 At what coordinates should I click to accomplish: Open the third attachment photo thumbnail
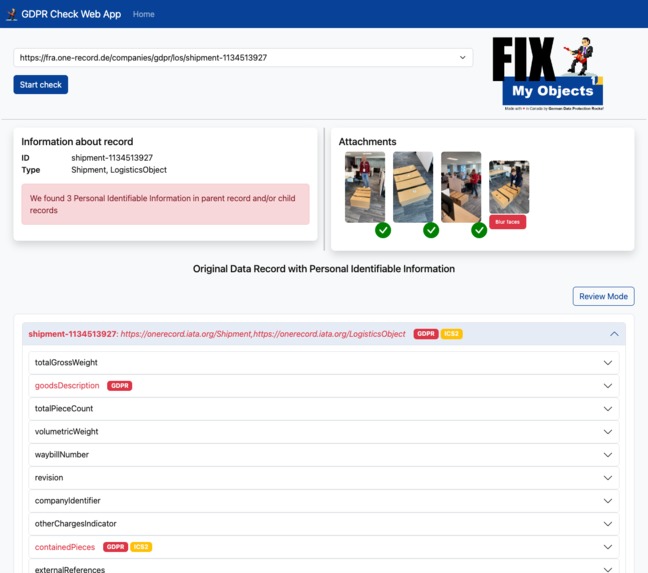pyautogui.click(x=461, y=187)
